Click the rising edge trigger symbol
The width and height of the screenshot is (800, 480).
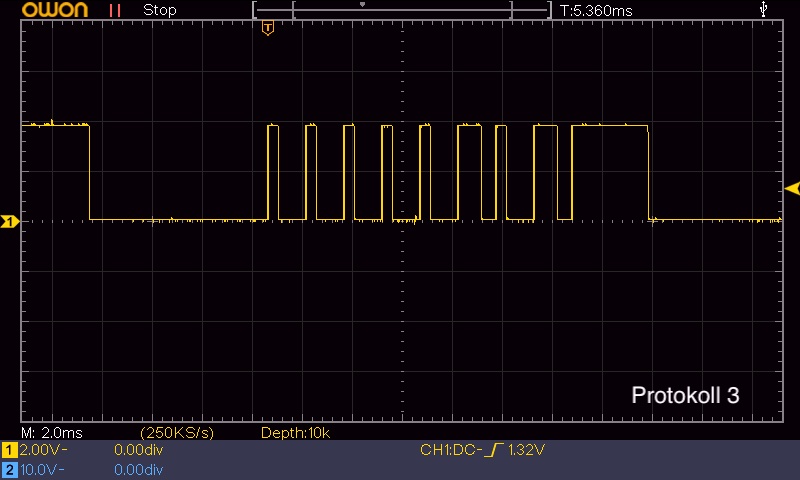[x=493, y=450]
